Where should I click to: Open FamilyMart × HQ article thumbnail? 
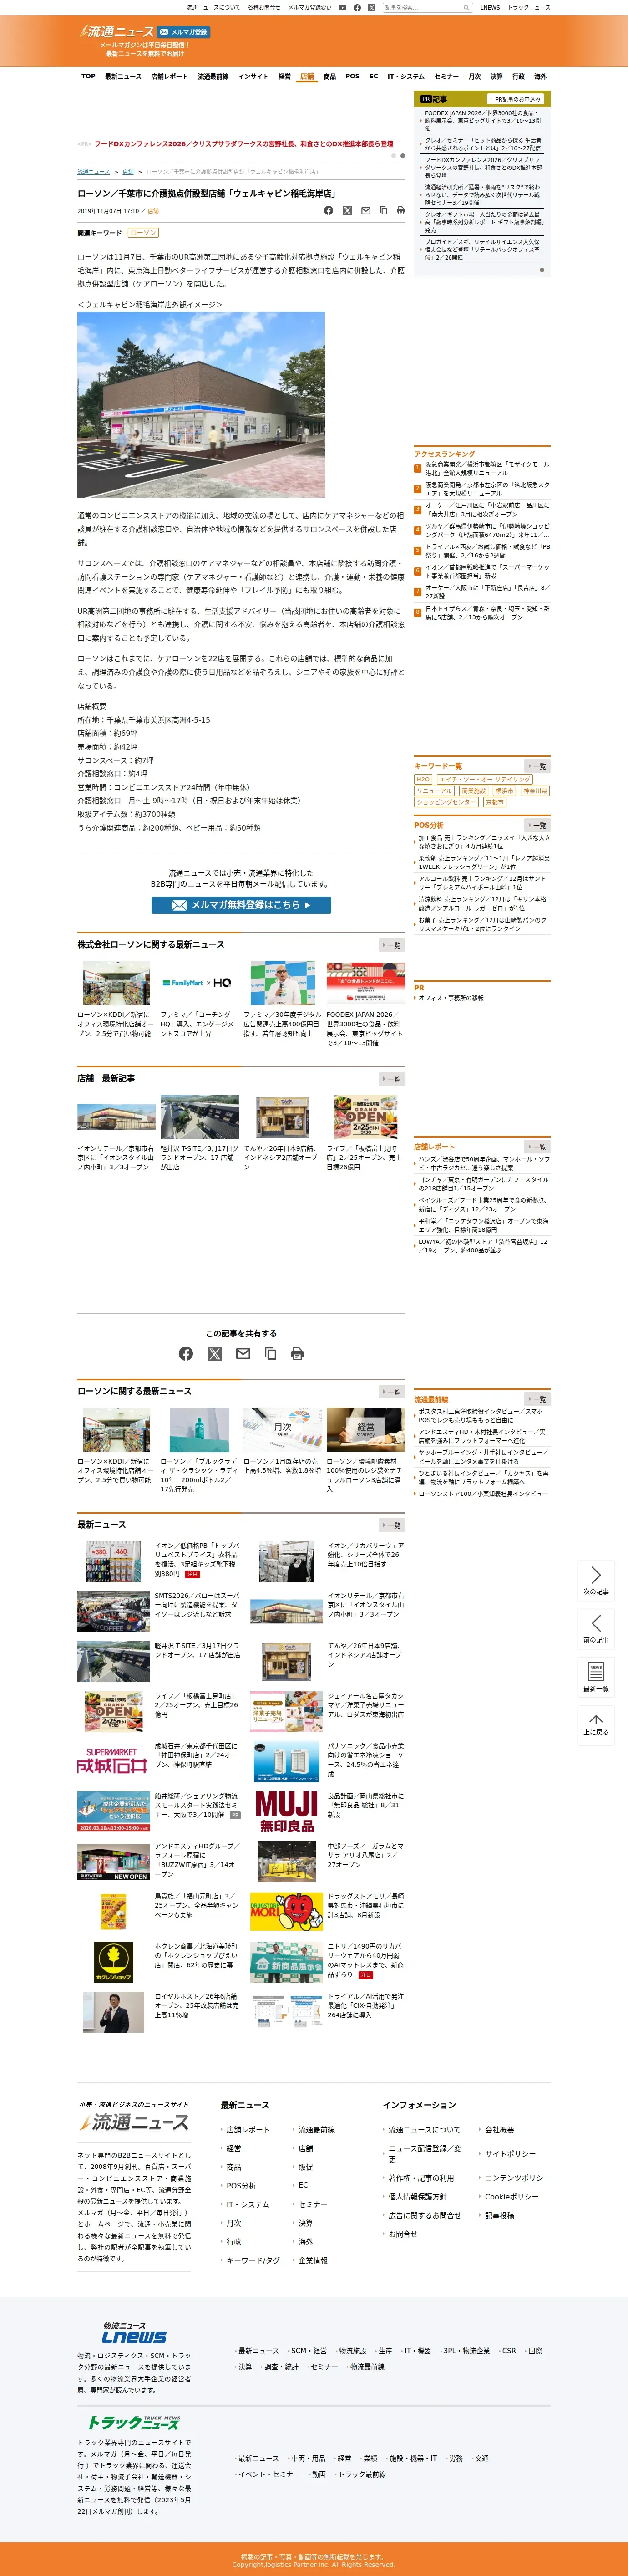coord(200,983)
